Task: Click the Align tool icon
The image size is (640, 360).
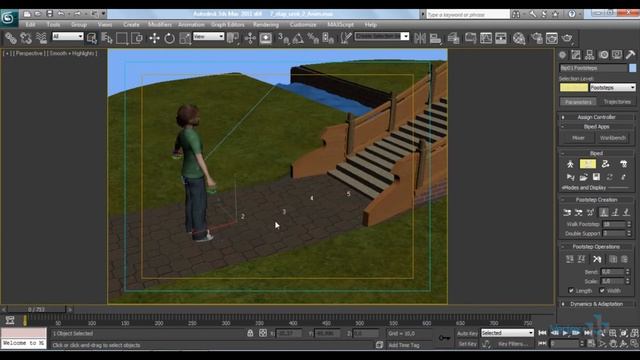Action: tap(435, 38)
